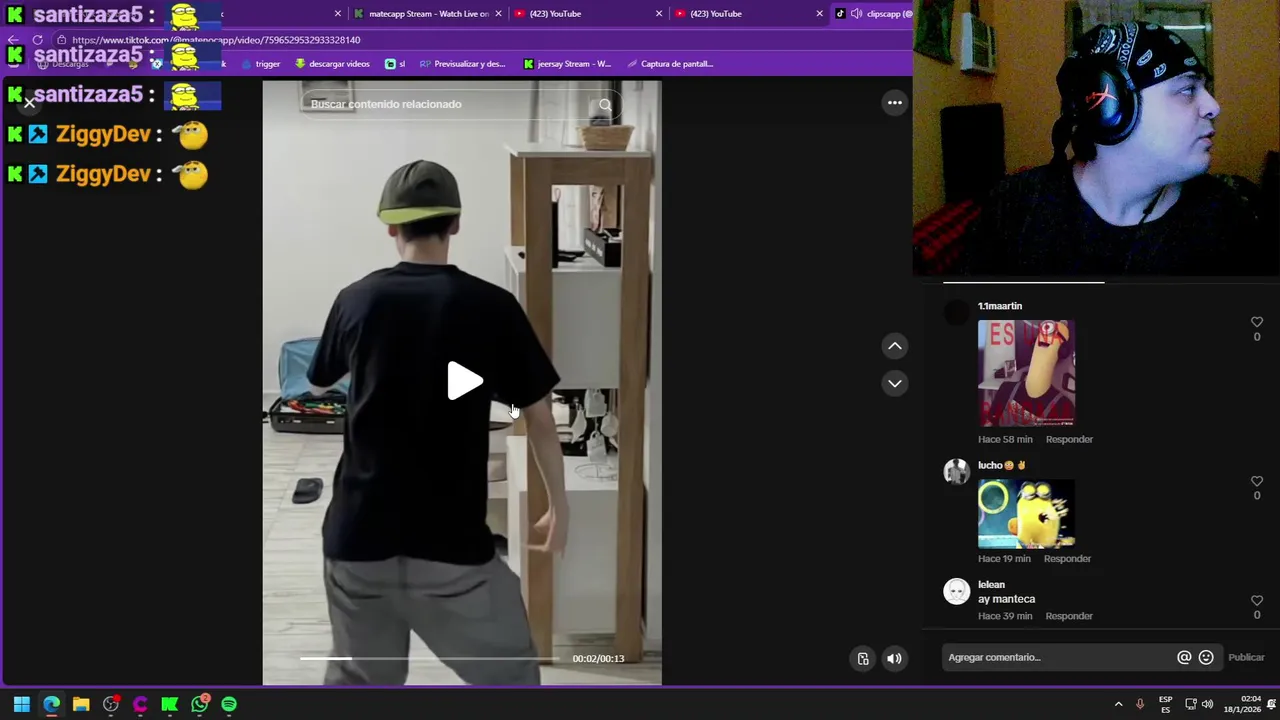The image size is (1280, 720).
Task: Open lucho's profile avatar
Action: pos(957,471)
